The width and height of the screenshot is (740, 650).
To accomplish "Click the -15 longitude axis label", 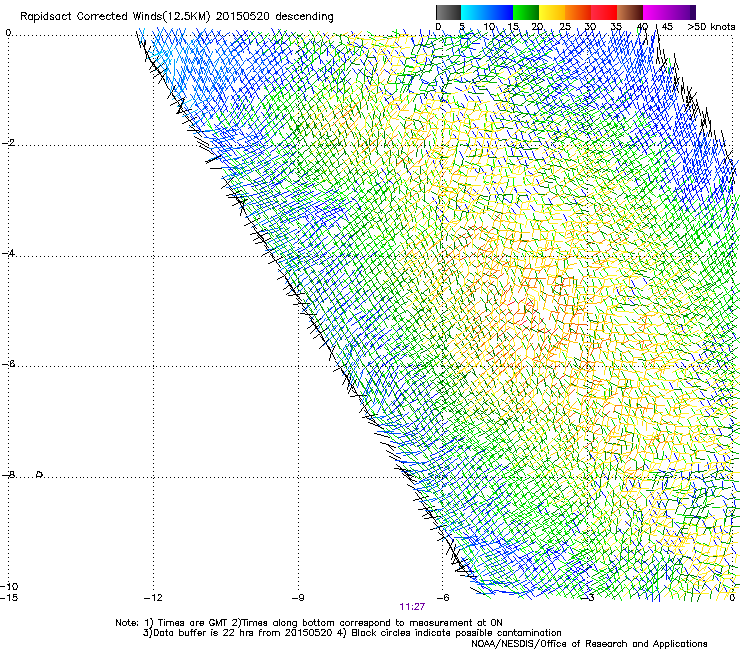I will click(9, 598).
